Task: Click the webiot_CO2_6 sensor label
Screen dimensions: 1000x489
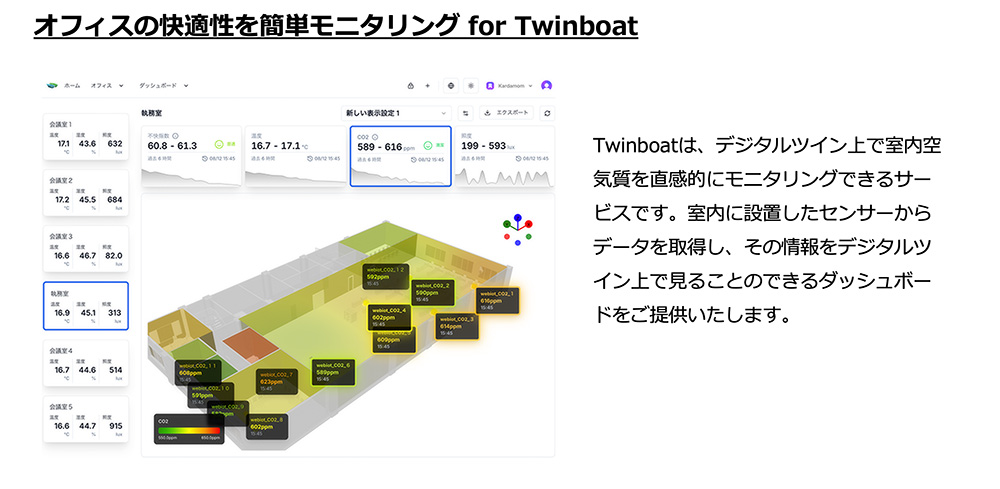Action: click(334, 371)
